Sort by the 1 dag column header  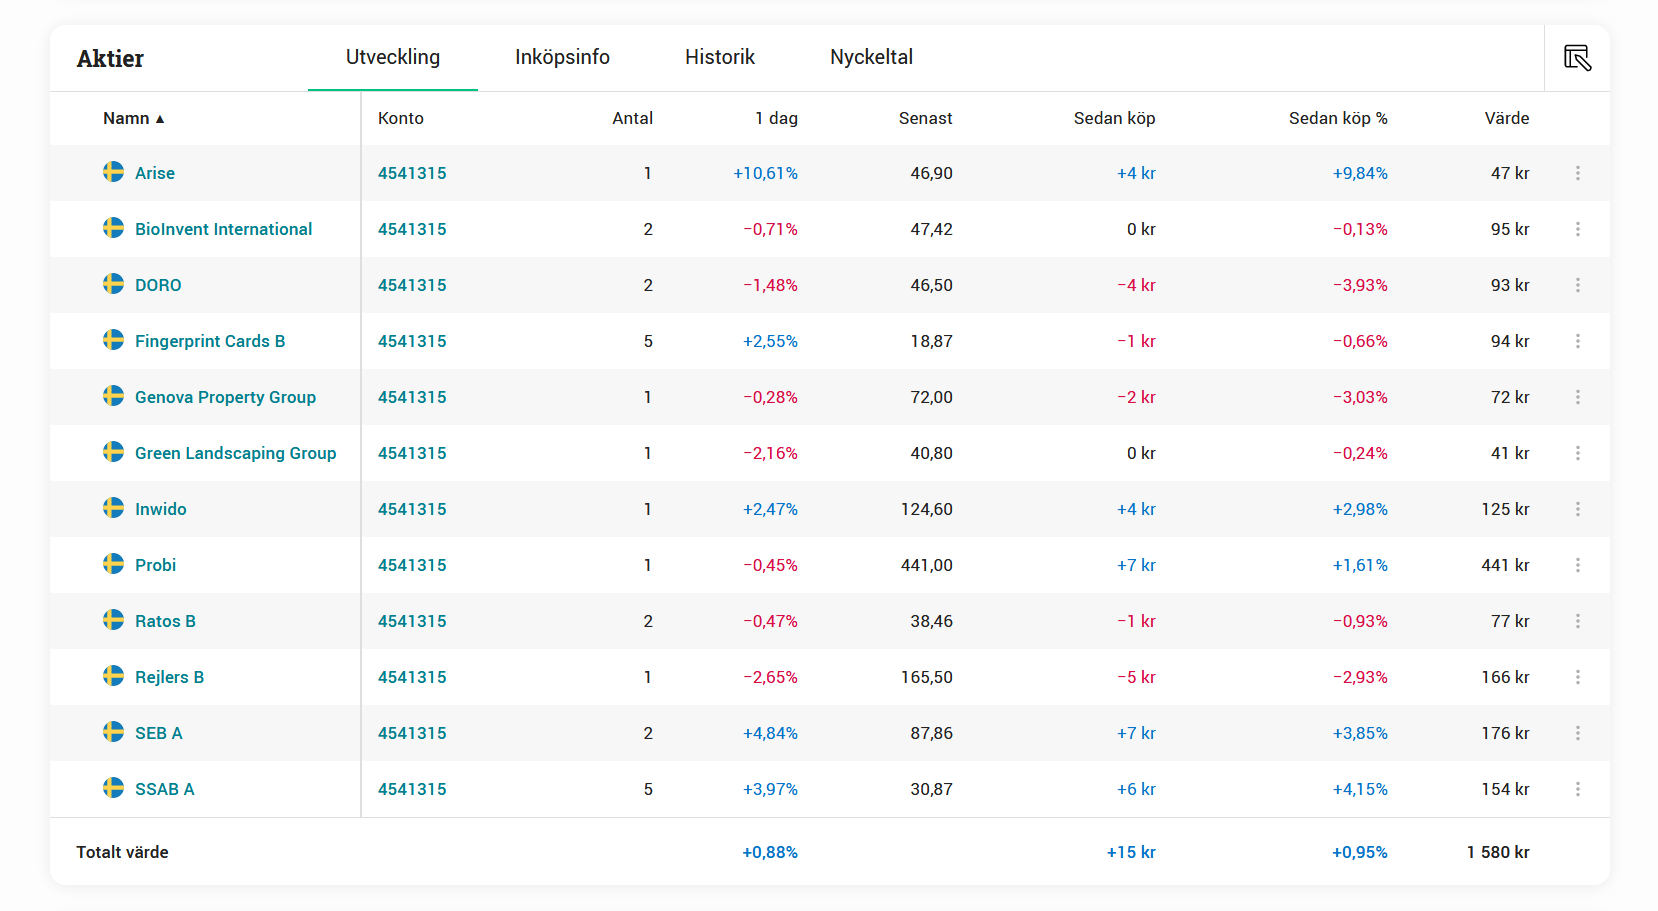(776, 118)
